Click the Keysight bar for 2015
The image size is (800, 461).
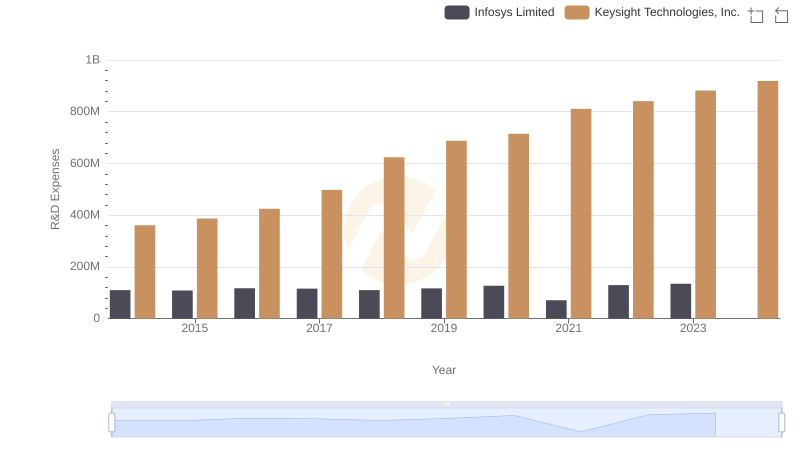pos(207,269)
